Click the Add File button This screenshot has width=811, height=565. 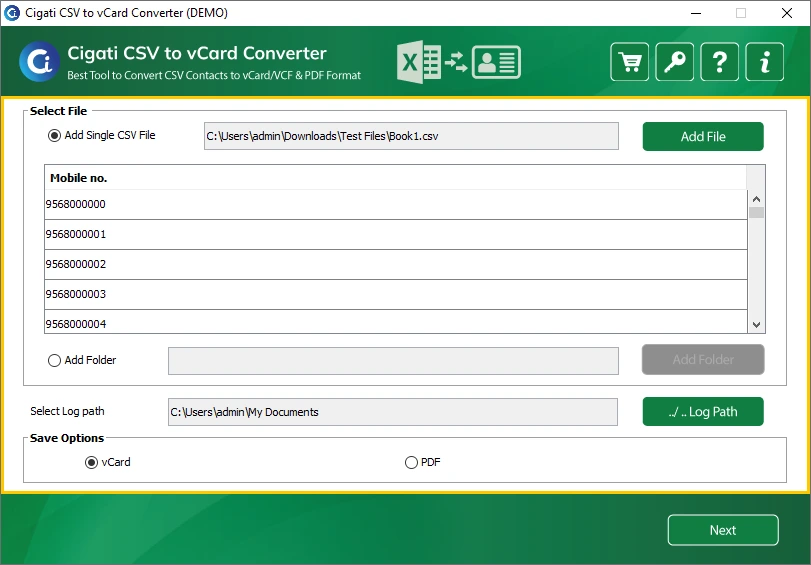point(703,137)
